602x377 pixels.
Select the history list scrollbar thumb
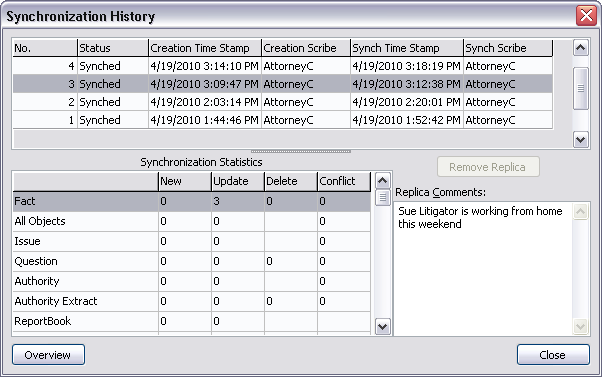tap(580, 88)
